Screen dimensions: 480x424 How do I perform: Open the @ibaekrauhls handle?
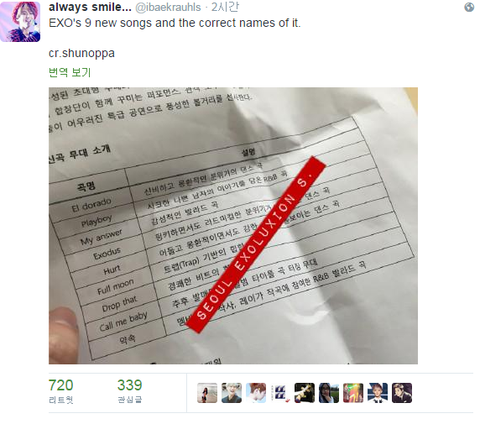168,7
